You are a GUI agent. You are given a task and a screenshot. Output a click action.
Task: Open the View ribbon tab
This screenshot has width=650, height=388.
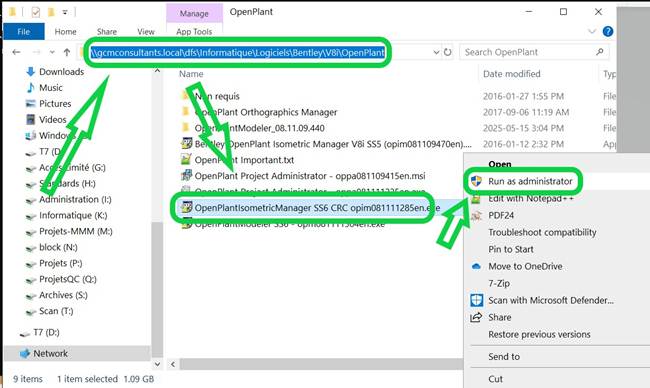146,32
